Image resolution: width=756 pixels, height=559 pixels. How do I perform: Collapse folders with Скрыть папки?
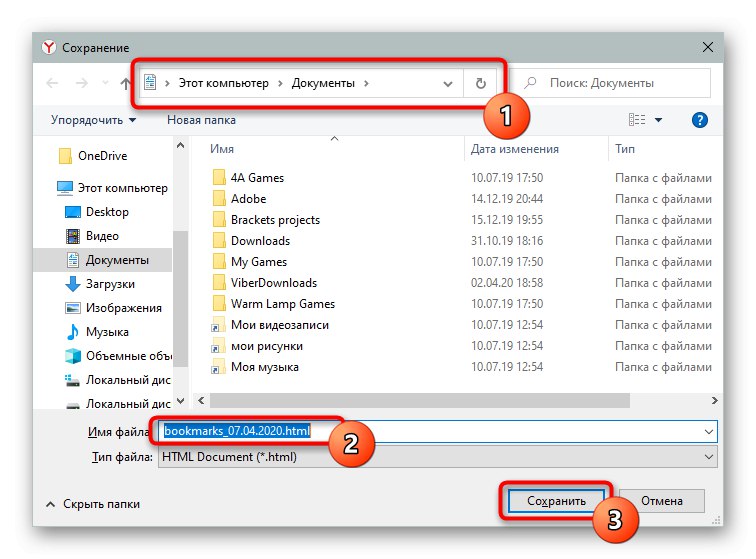click(x=93, y=504)
